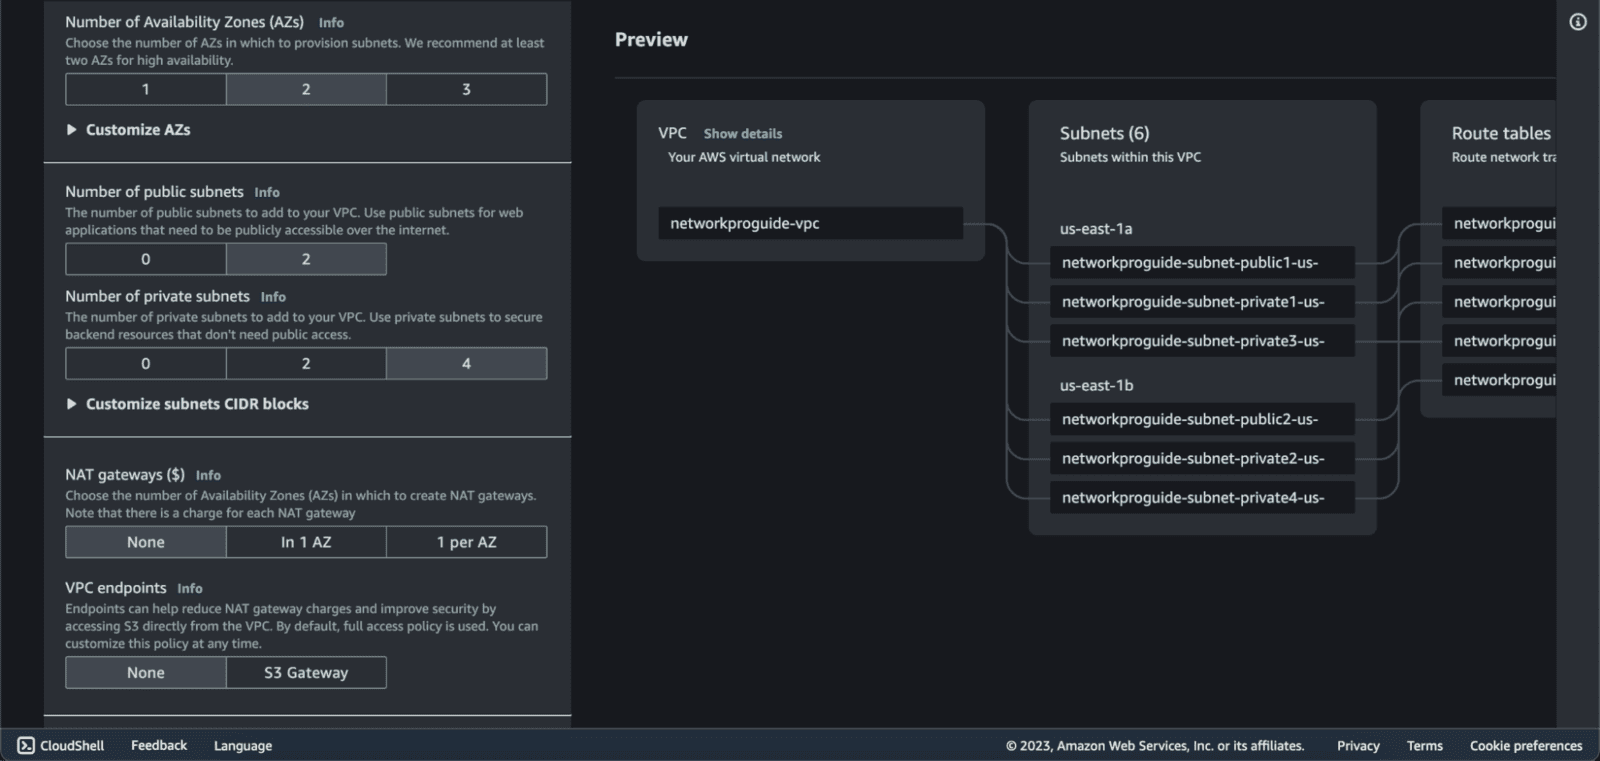Select 1 Availability Zone option

[146, 89]
